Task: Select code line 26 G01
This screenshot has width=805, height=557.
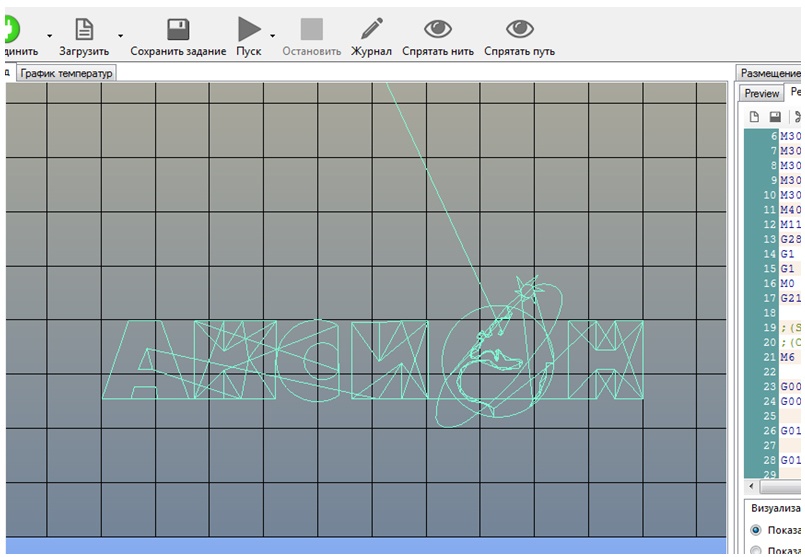Action: click(791, 431)
